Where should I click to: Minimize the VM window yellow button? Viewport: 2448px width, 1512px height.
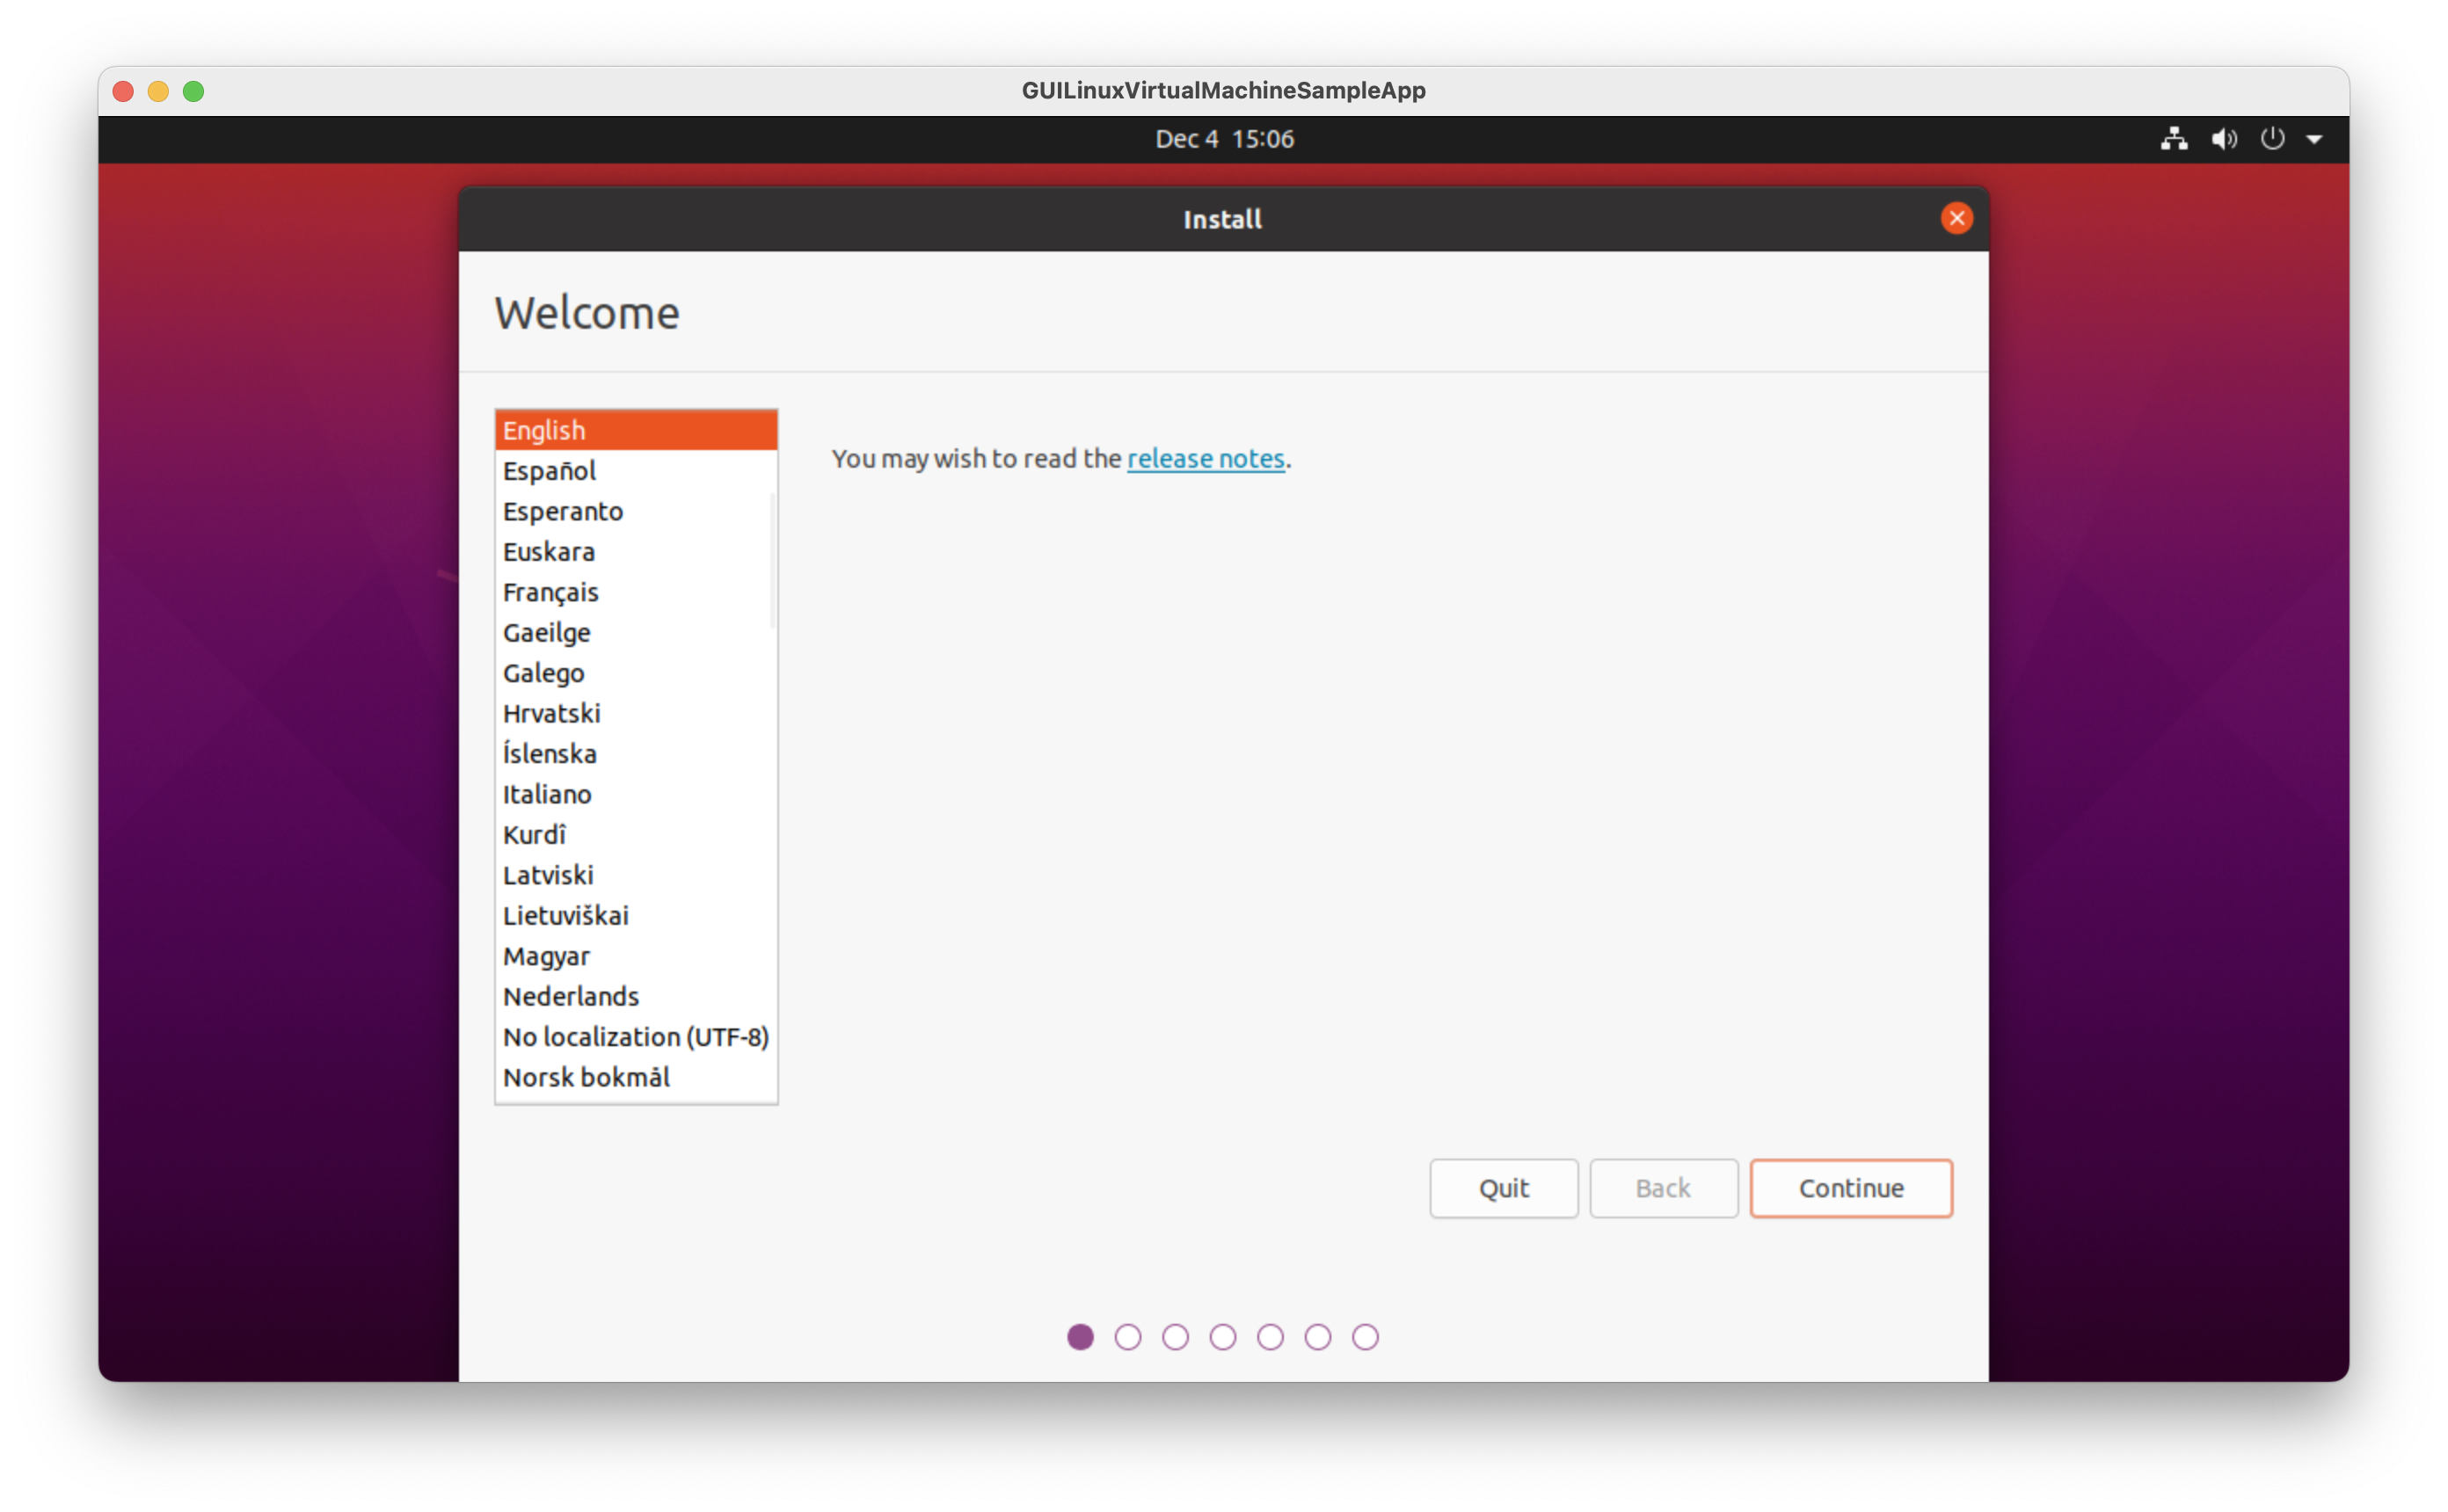(x=158, y=91)
